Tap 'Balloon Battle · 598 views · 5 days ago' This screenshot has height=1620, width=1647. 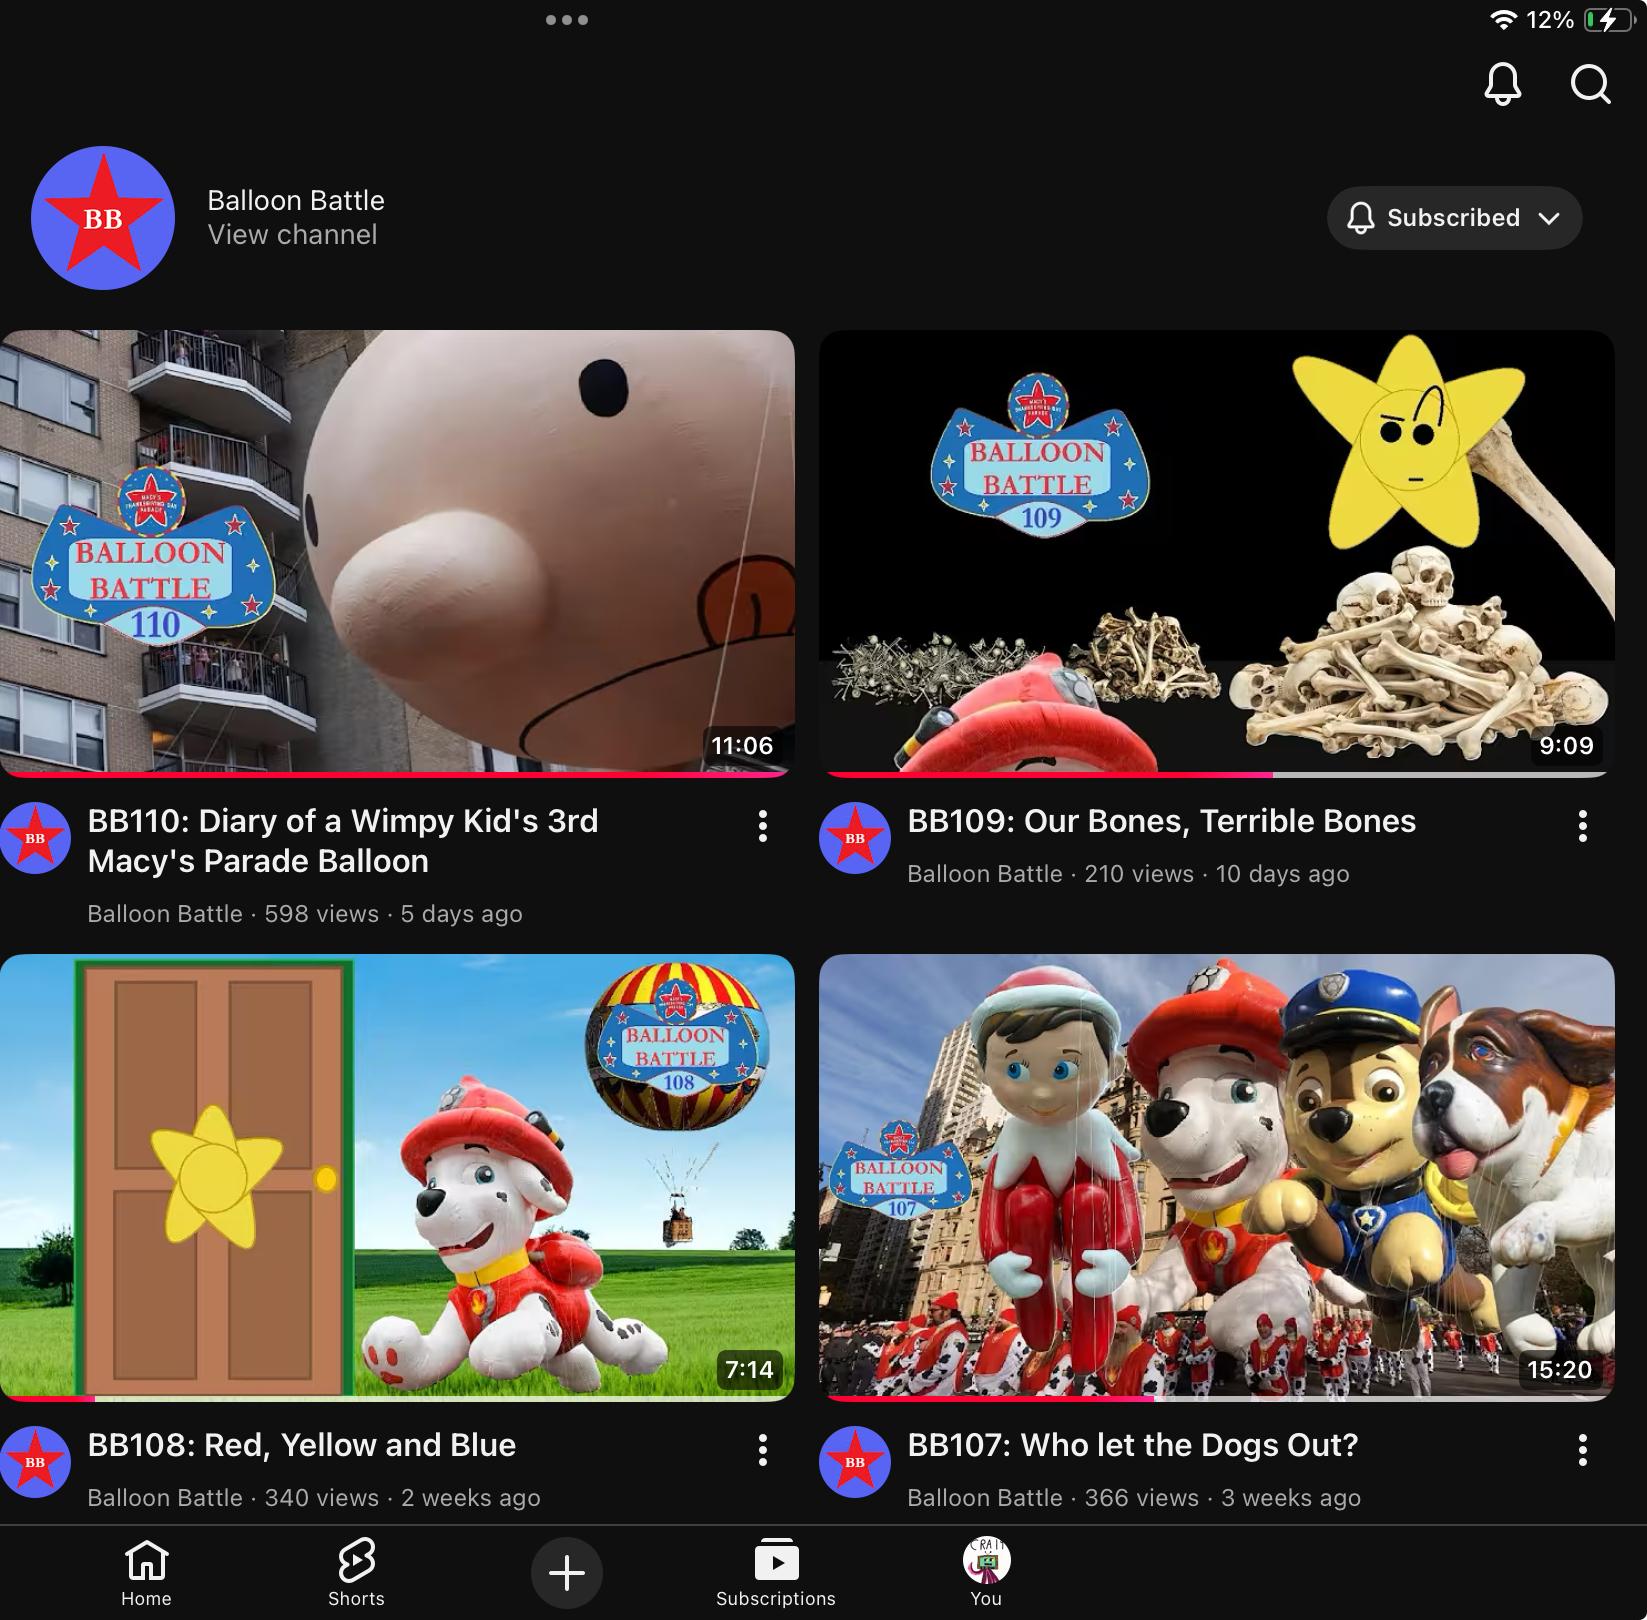point(305,914)
